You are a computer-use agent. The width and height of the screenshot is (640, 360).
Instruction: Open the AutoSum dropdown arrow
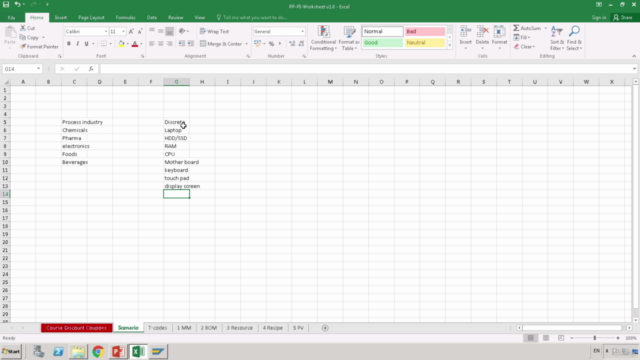tap(545, 28)
